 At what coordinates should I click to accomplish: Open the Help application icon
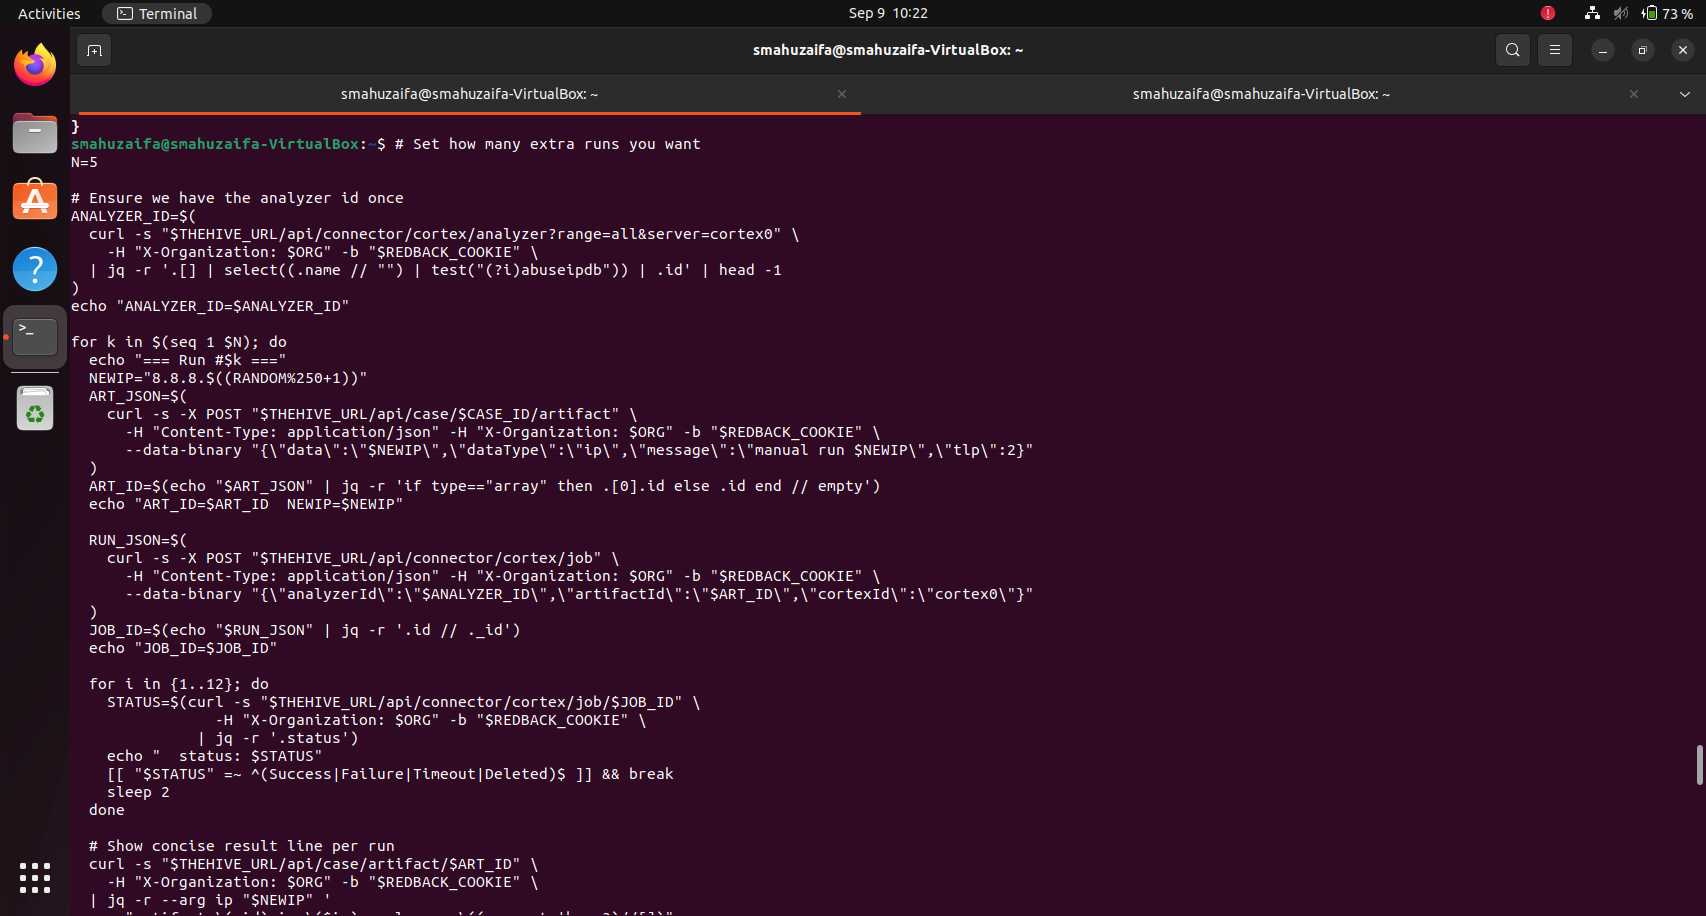point(35,269)
